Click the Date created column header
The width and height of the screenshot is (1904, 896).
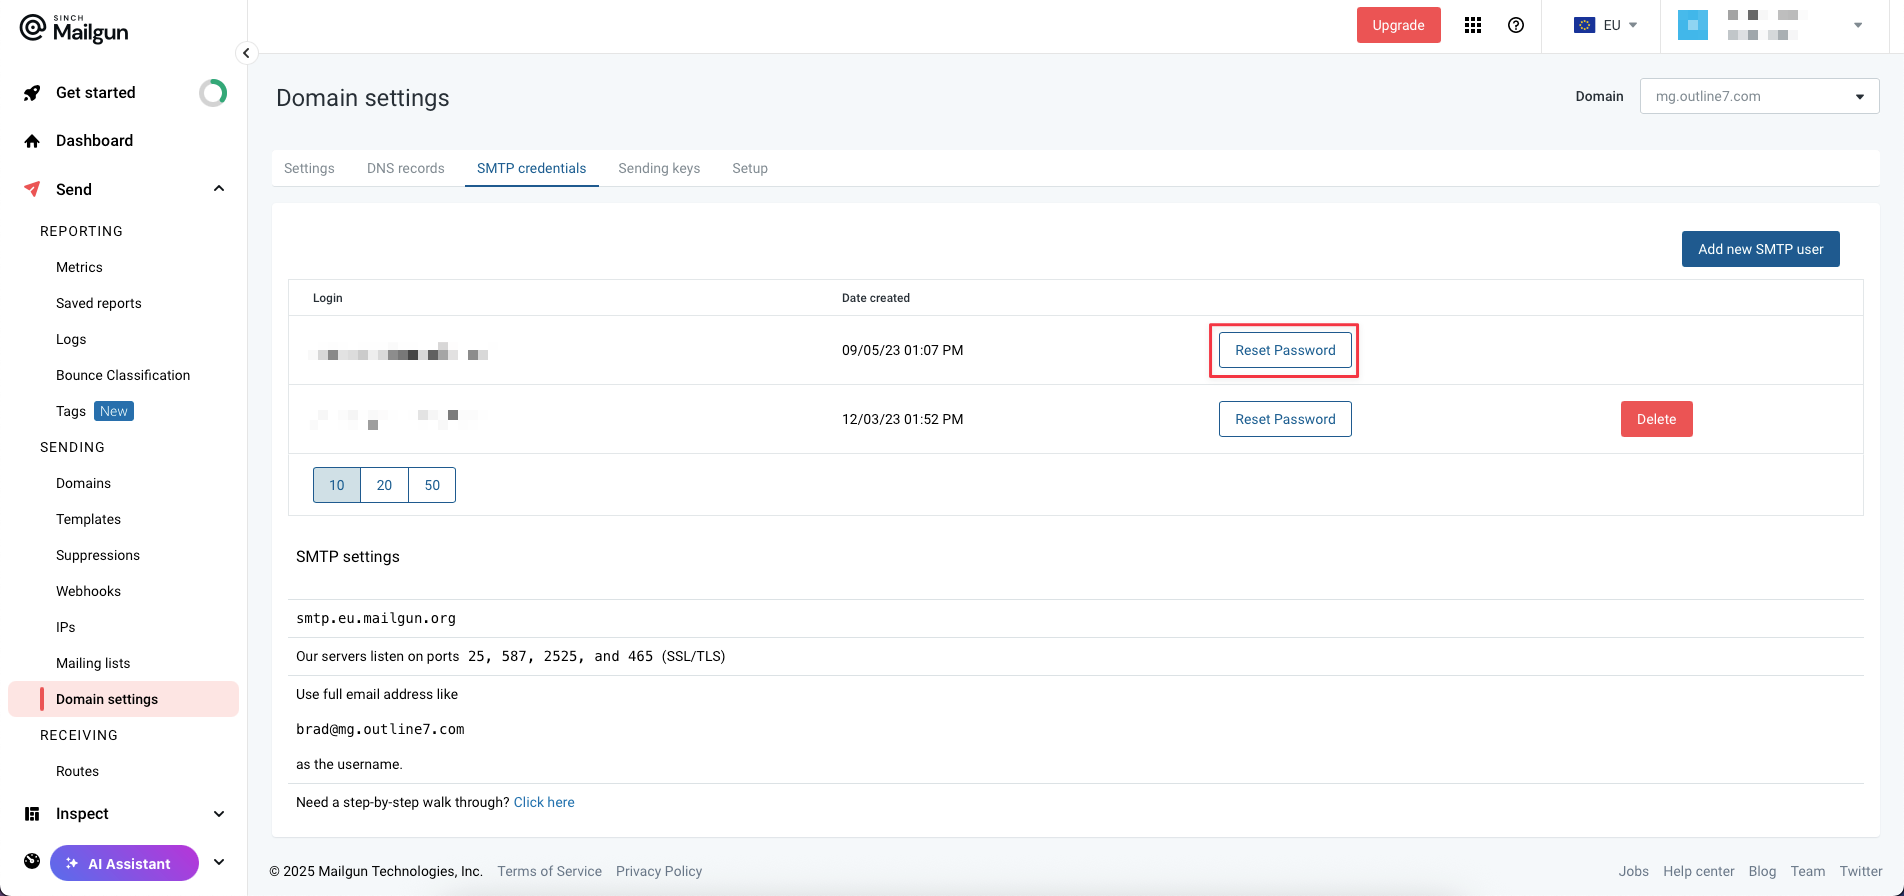pyautogui.click(x=876, y=298)
